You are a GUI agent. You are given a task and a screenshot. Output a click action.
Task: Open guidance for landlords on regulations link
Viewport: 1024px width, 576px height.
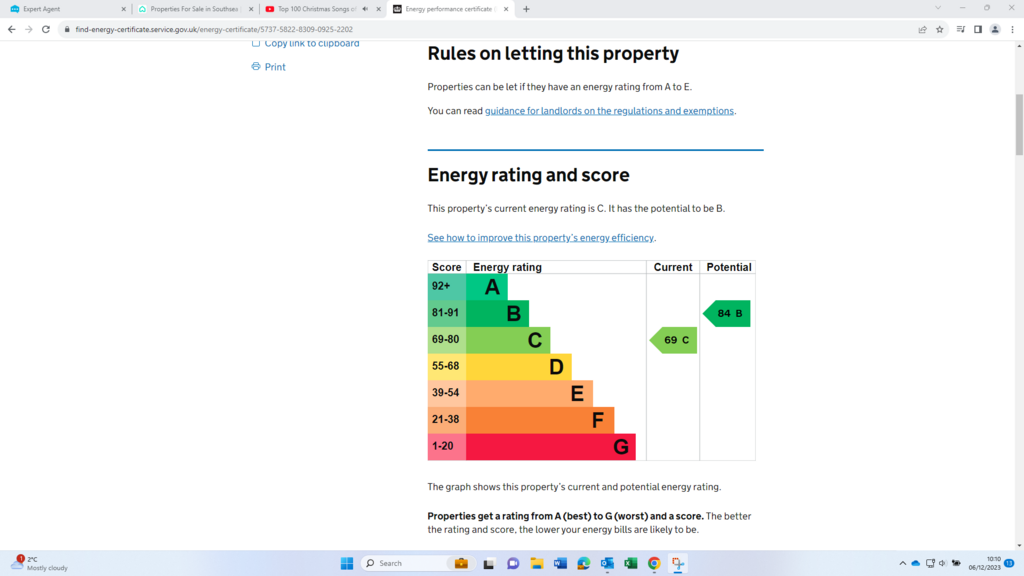[x=609, y=111]
